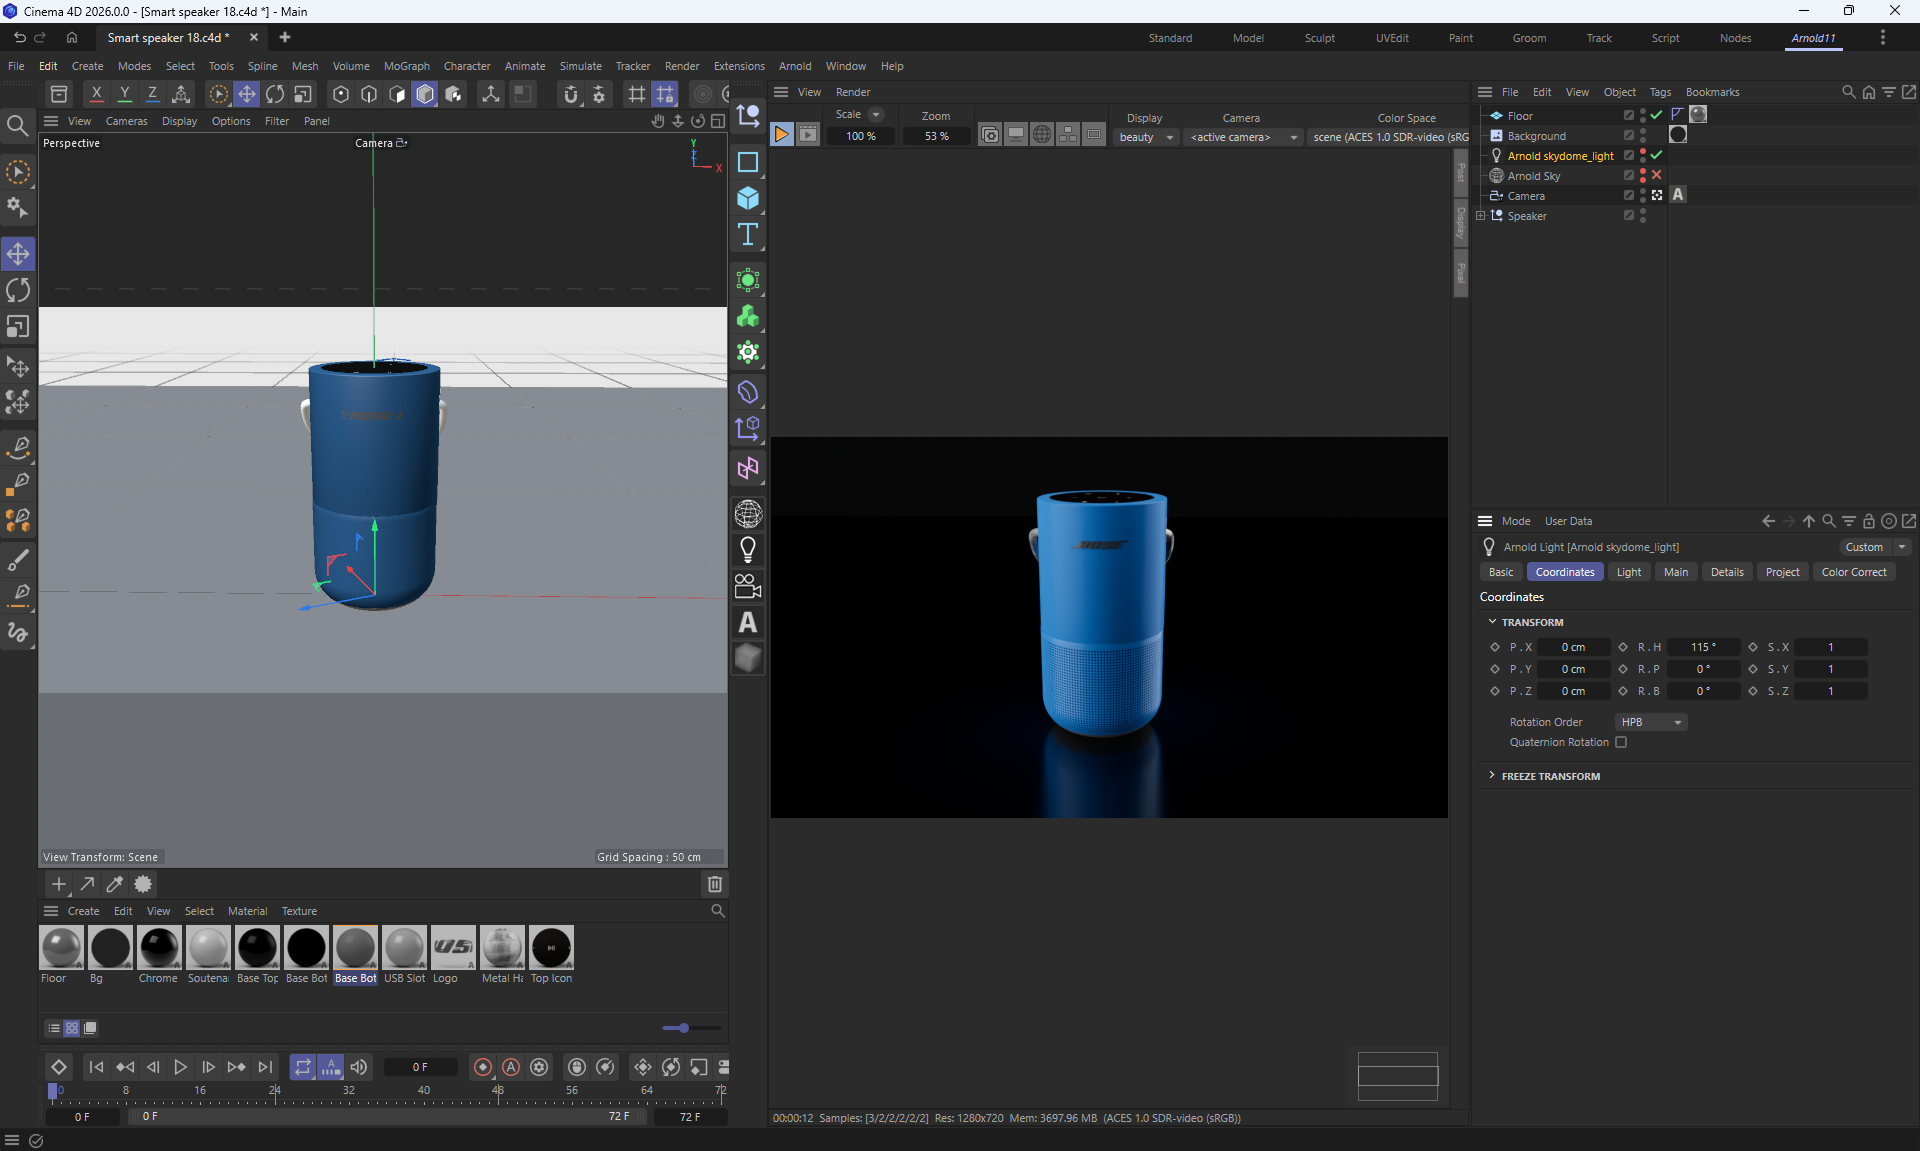Viewport: 1920px width, 1151px height.
Task: Toggle the Arnold Sky enable red X
Action: tap(1657, 175)
